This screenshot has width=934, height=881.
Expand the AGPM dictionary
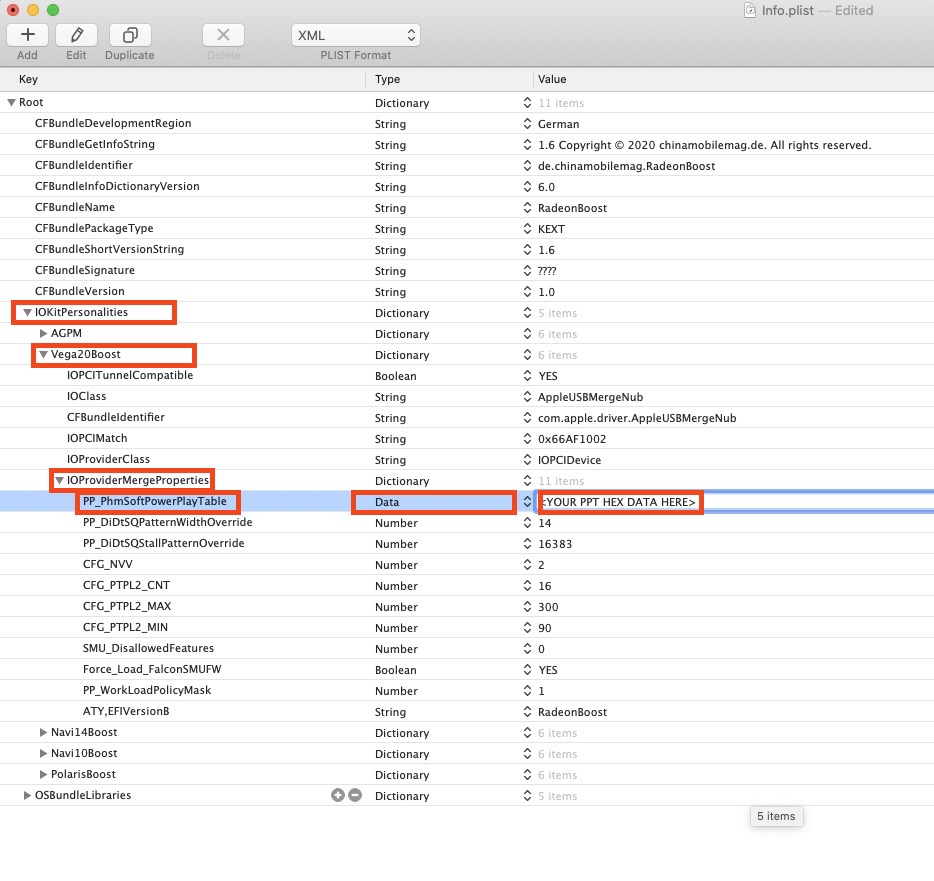tap(43, 334)
